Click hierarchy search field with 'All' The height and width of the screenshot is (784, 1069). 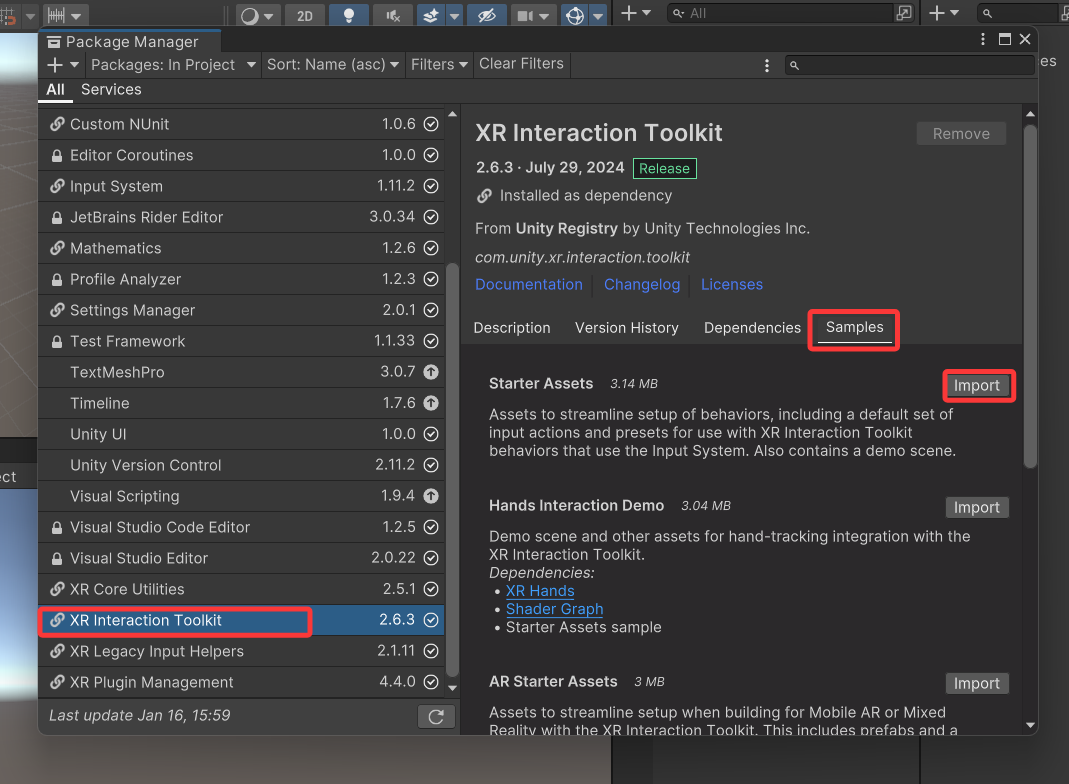point(781,13)
